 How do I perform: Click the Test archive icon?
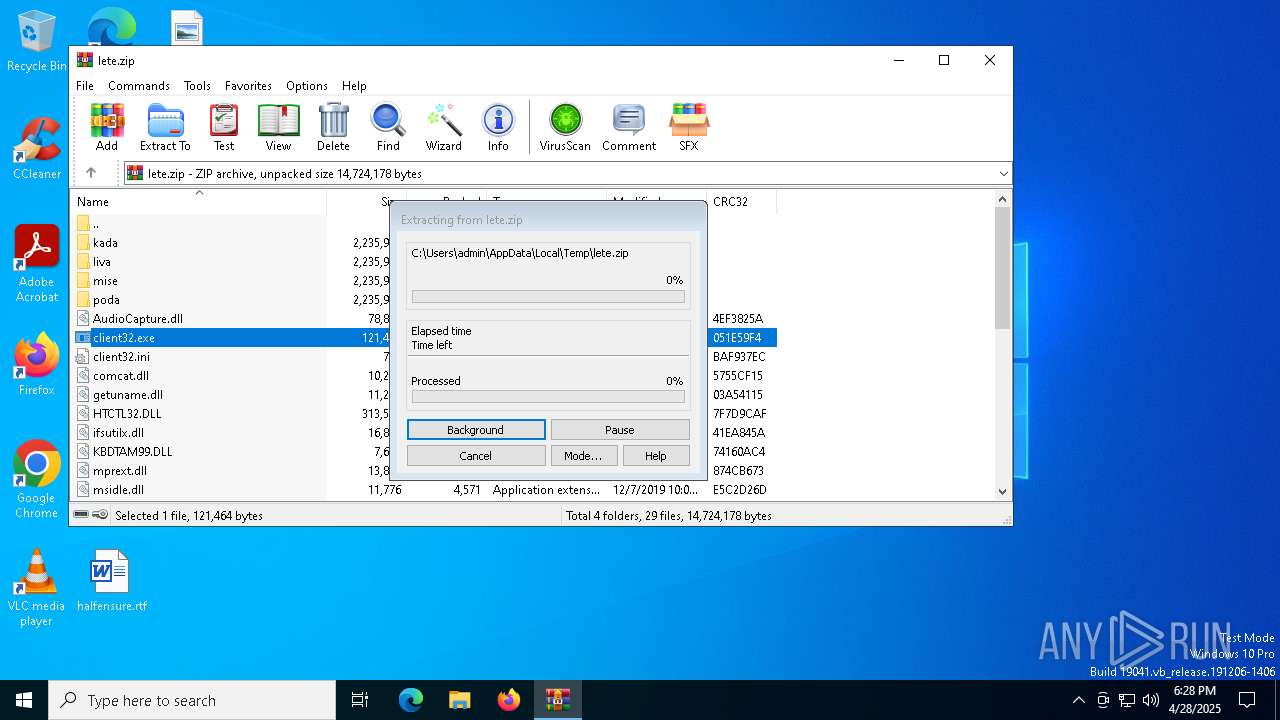(x=224, y=127)
